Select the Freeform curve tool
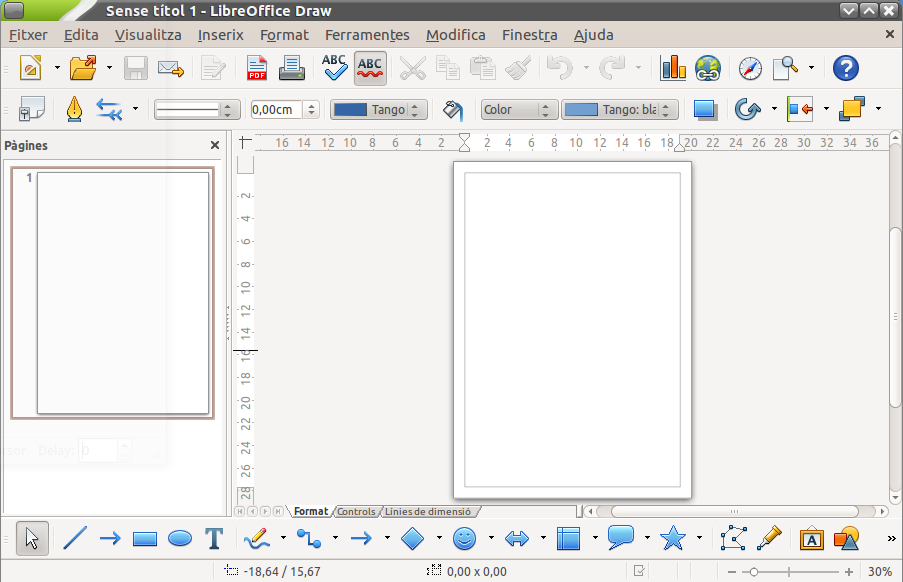 [x=256, y=539]
